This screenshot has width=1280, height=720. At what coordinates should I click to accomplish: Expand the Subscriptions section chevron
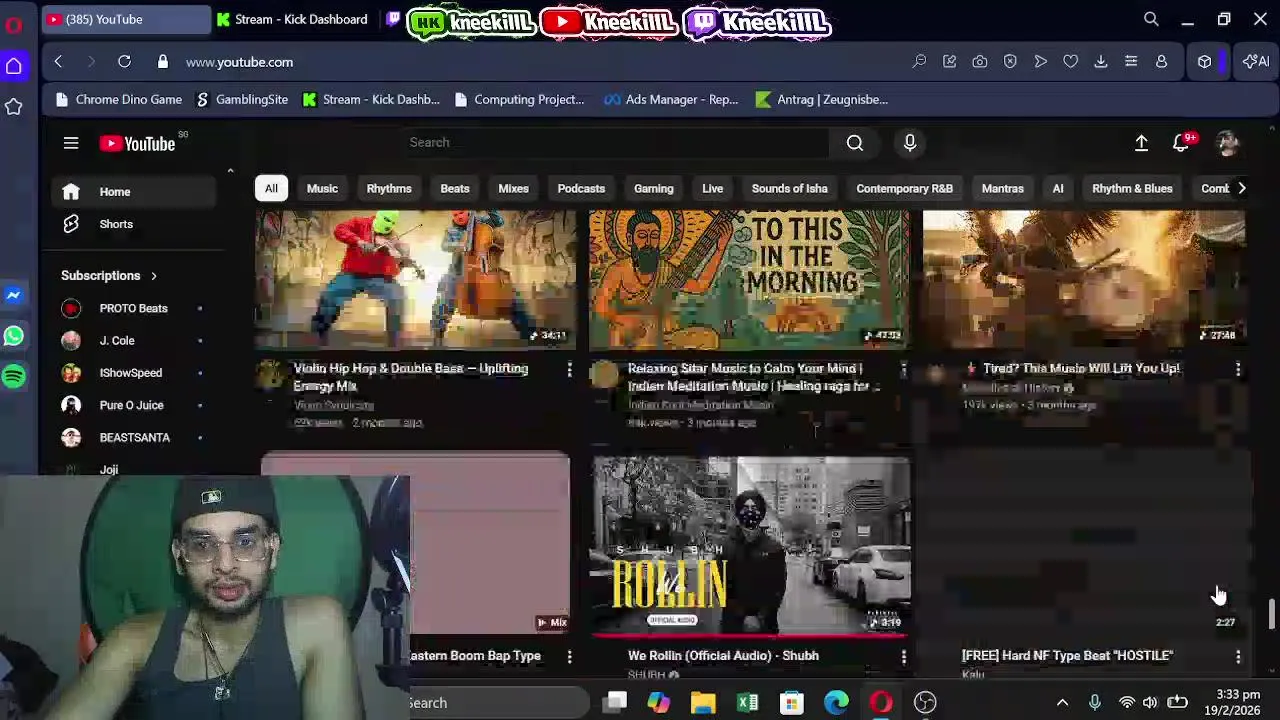154,275
